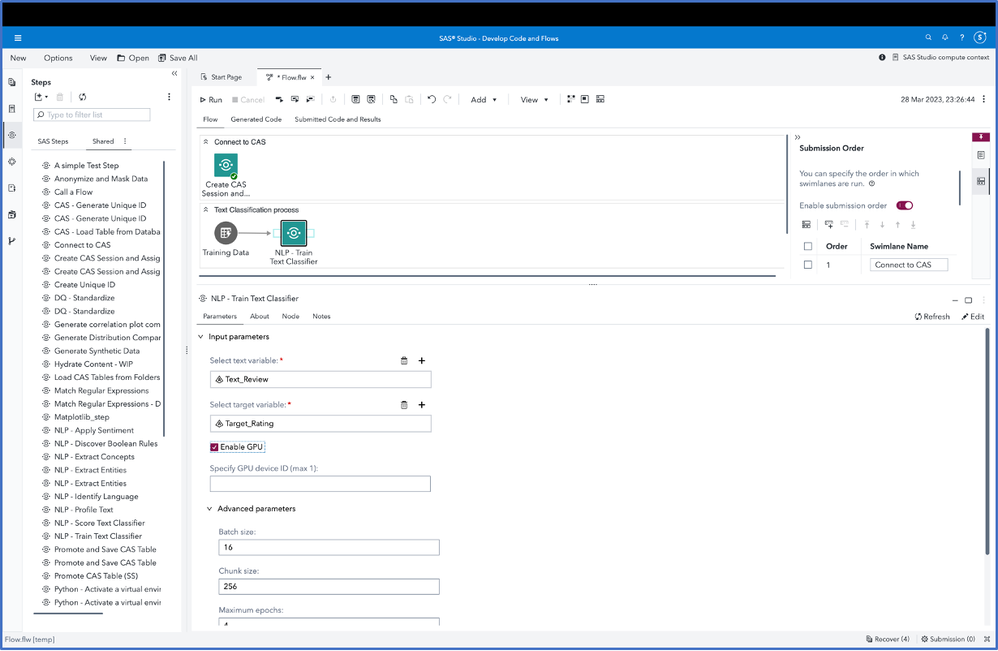Click the Redo icon in flow toolbar
The width and height of the screenshot is (998, 651).
[447, 99]
